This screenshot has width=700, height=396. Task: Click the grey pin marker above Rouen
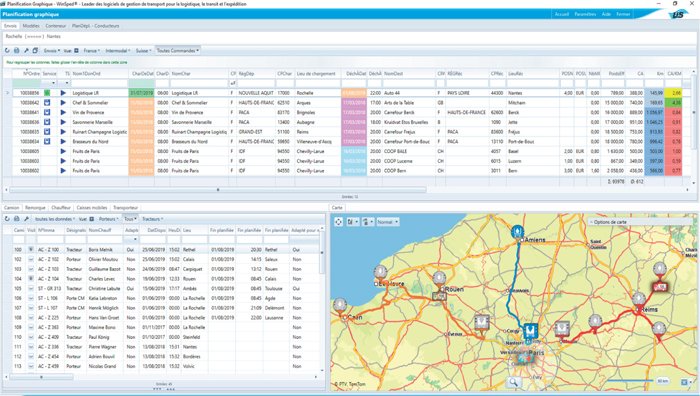439,279
